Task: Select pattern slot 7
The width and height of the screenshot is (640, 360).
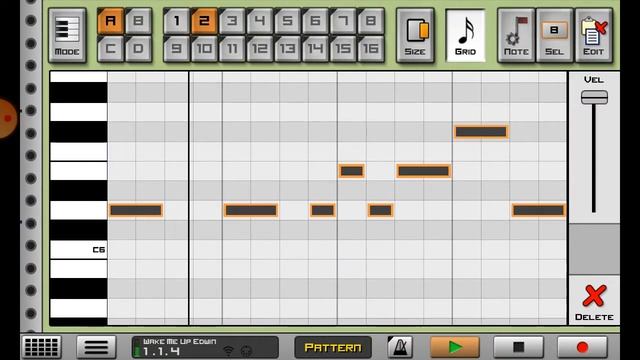Action: tap(343, 21)
